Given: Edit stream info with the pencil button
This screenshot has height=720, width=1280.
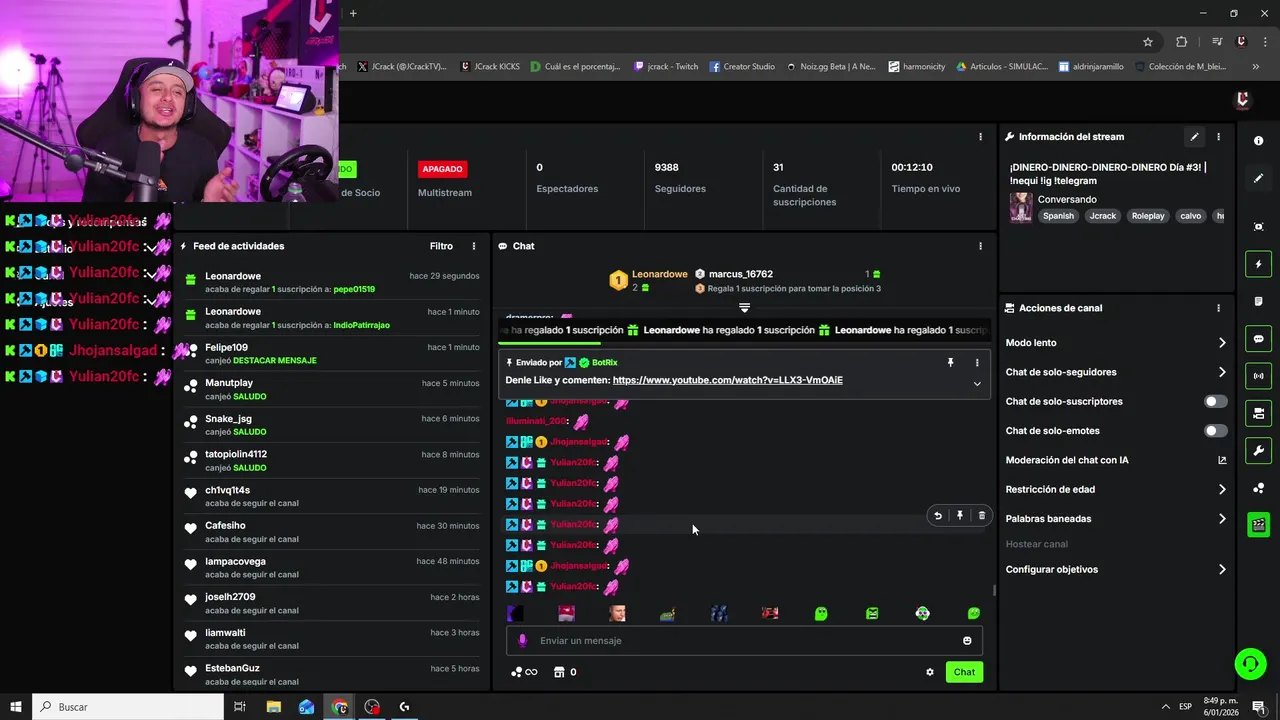Looking at the screenshot, I should pos(1194,137).
